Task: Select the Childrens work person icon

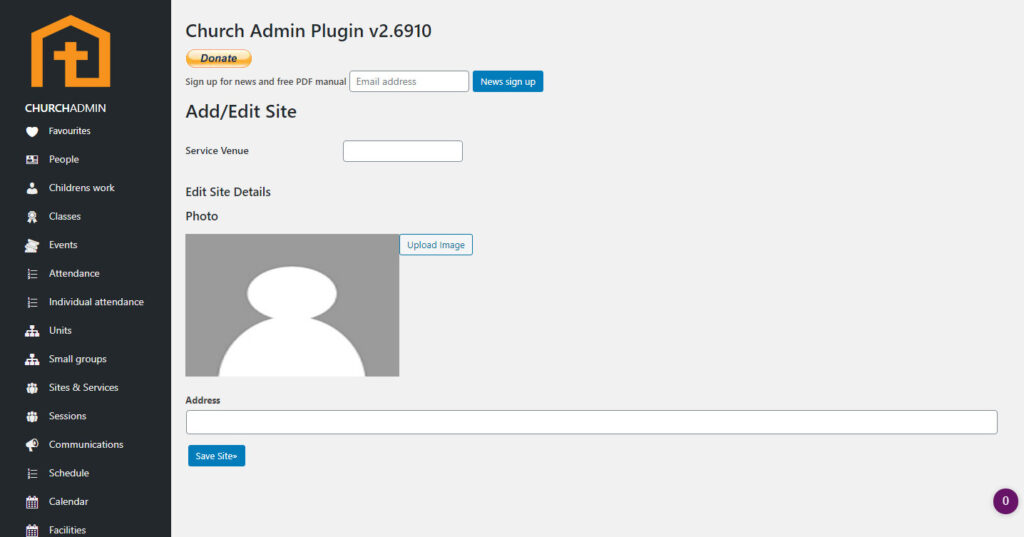Action: [32, 188]
